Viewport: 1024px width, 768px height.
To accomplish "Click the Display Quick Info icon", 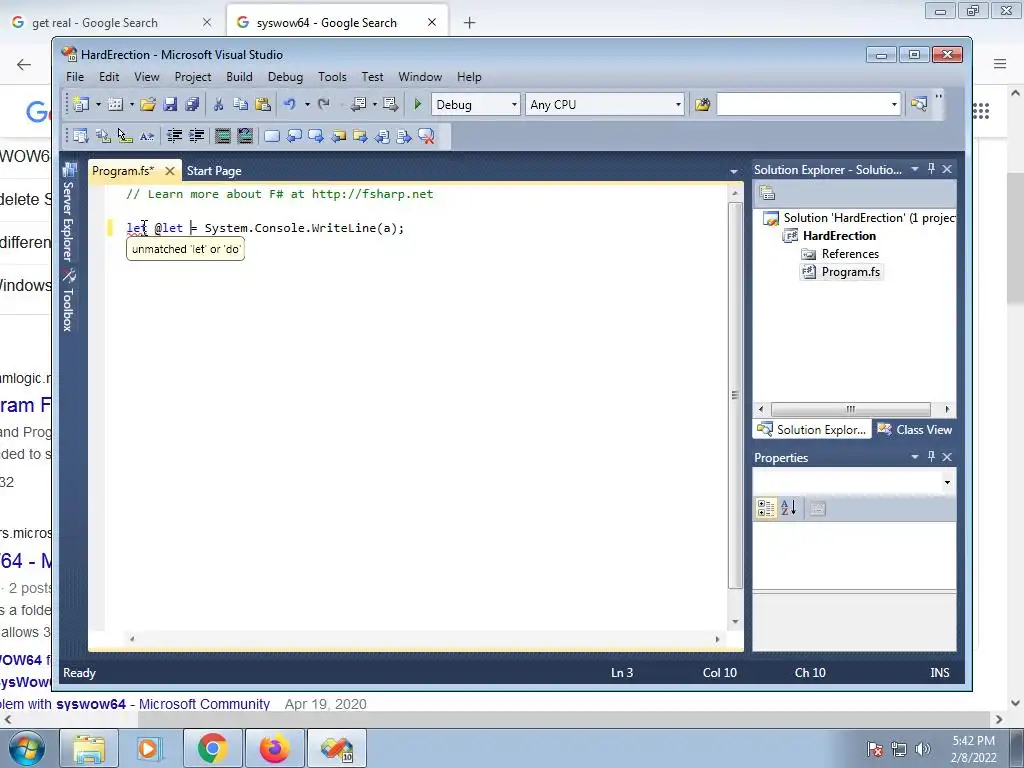I will coord(125,136).
